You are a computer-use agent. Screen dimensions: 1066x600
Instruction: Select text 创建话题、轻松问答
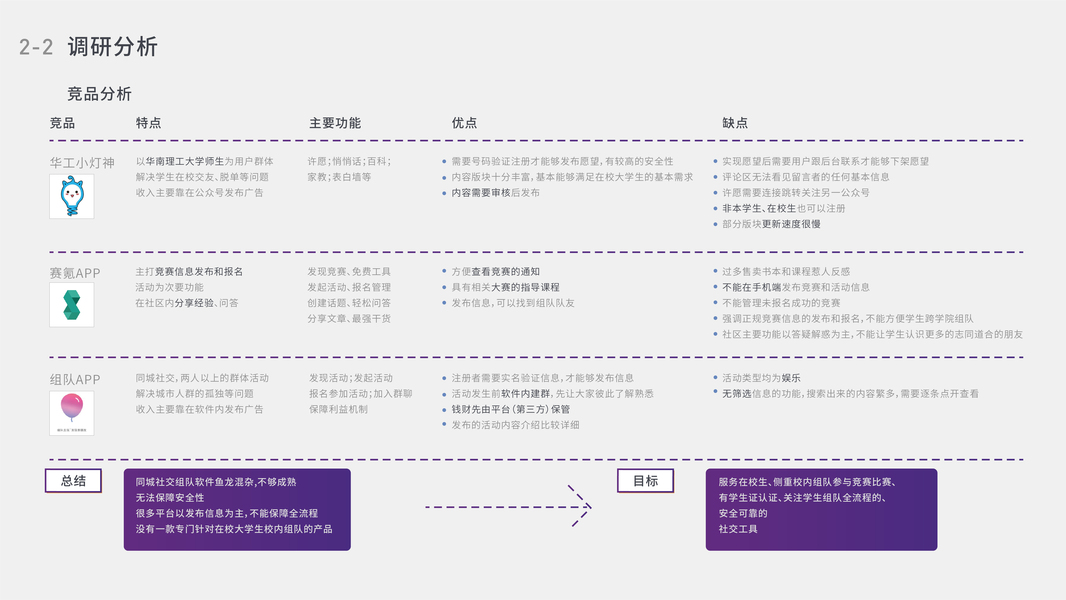[349, 303]
